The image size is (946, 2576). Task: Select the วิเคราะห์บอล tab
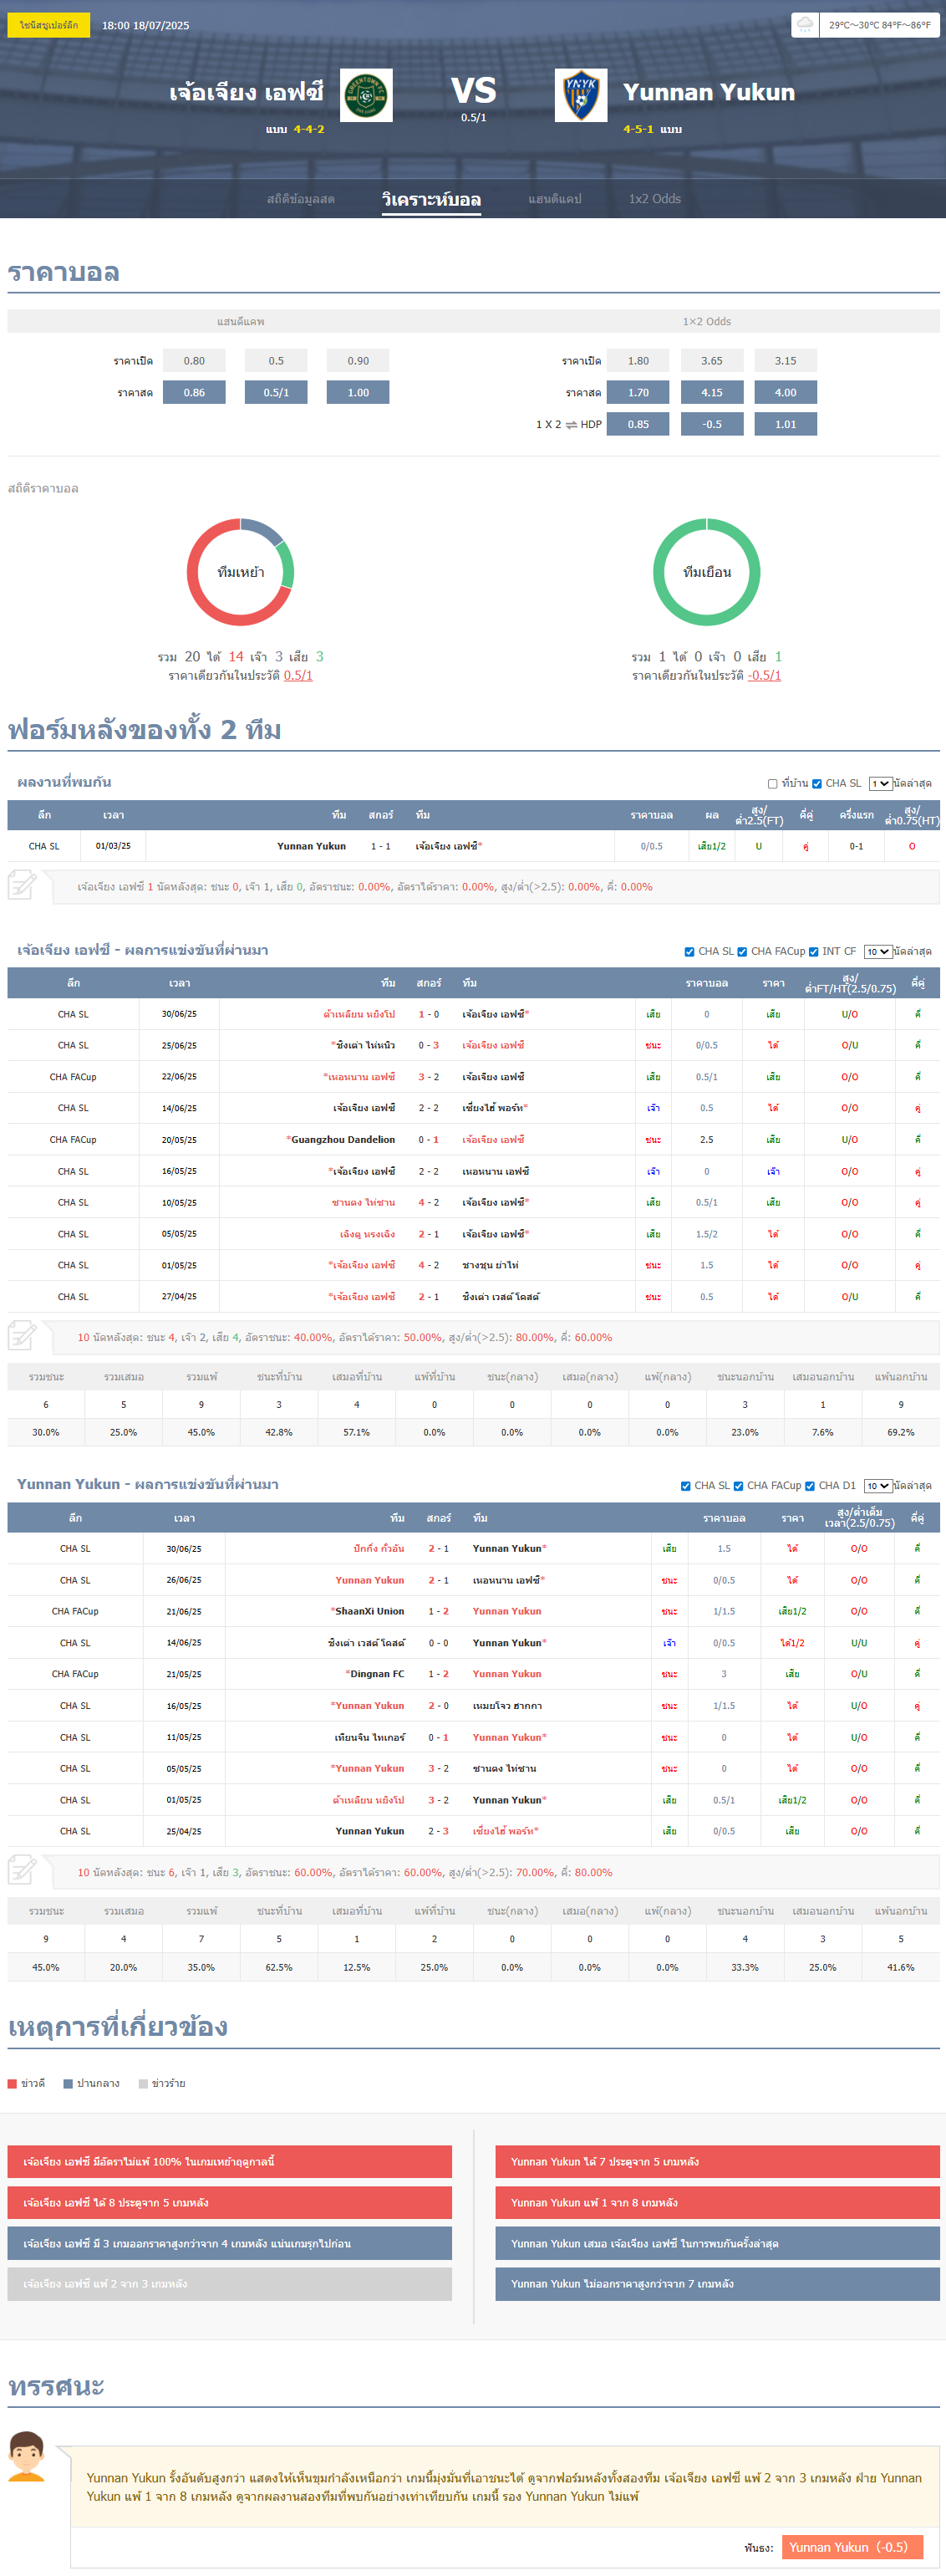point(431,199)
